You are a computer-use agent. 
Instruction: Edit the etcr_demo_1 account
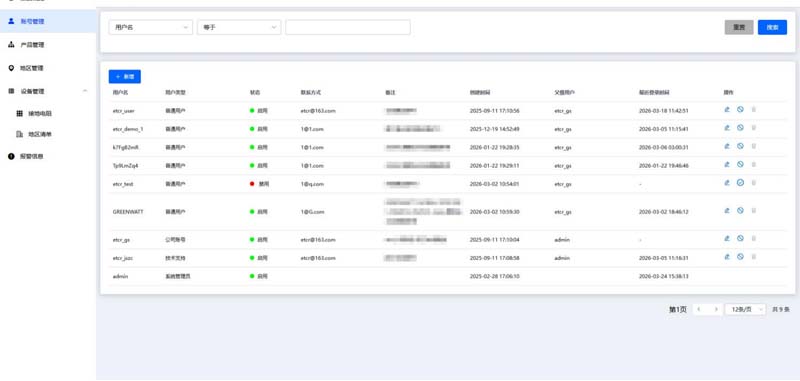727,128
